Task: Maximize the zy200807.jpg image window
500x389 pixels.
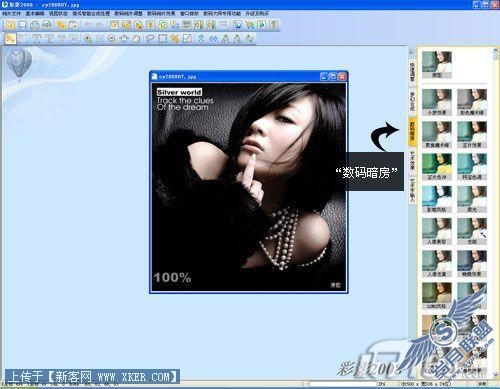Action: (333, 76)
